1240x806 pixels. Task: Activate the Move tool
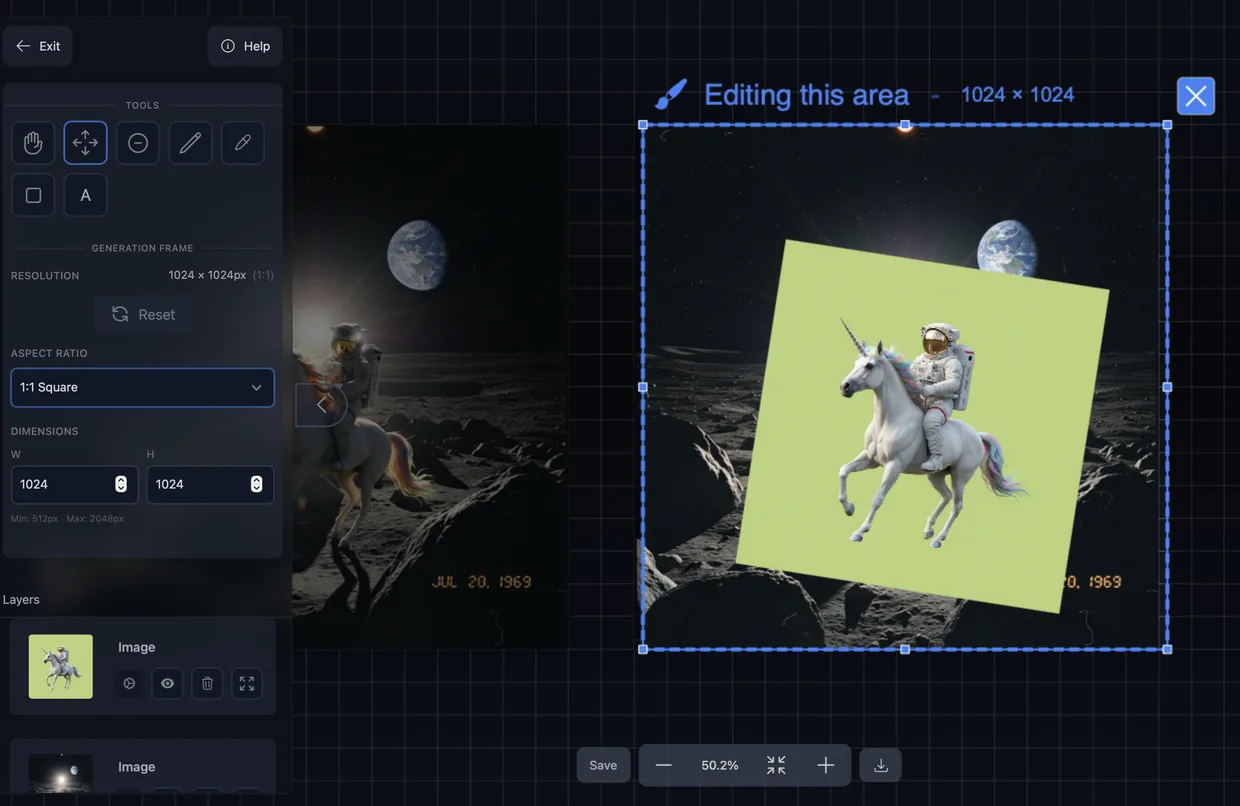85,140
